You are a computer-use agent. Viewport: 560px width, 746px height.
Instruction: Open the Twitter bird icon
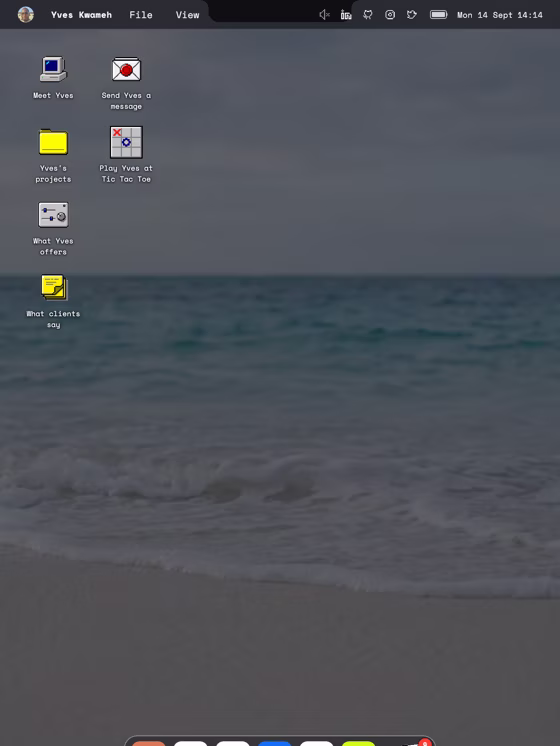click(x=412, y=15)
